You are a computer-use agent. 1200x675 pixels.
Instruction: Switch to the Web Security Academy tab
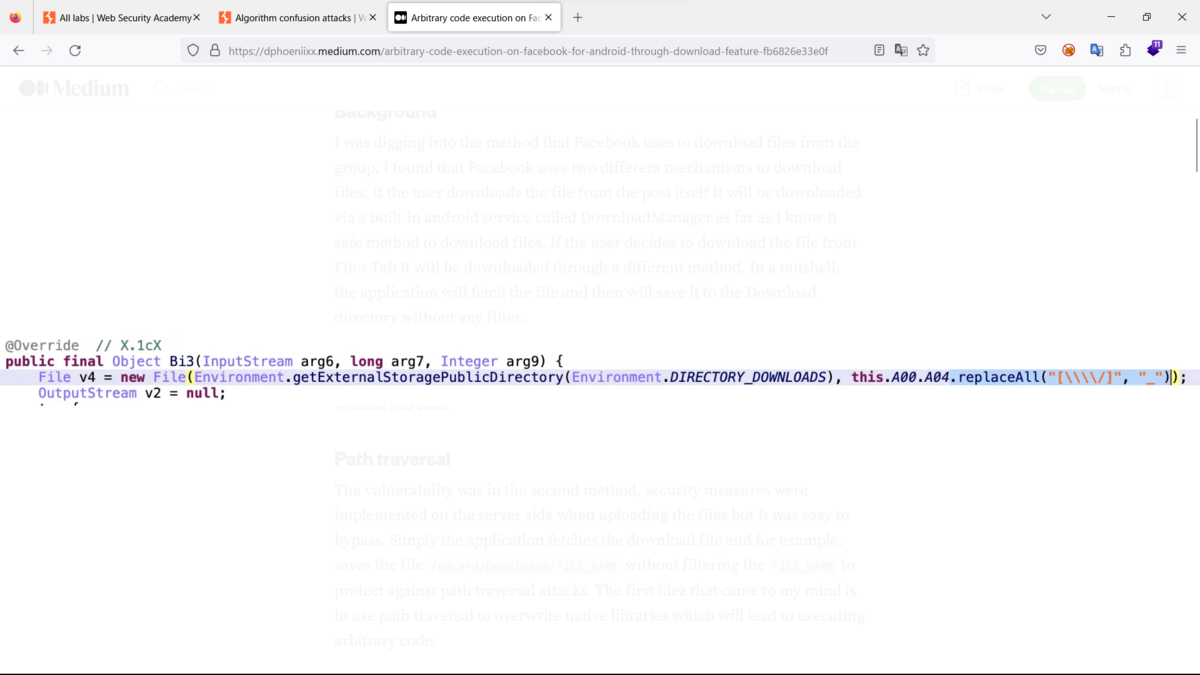(120, 16)
